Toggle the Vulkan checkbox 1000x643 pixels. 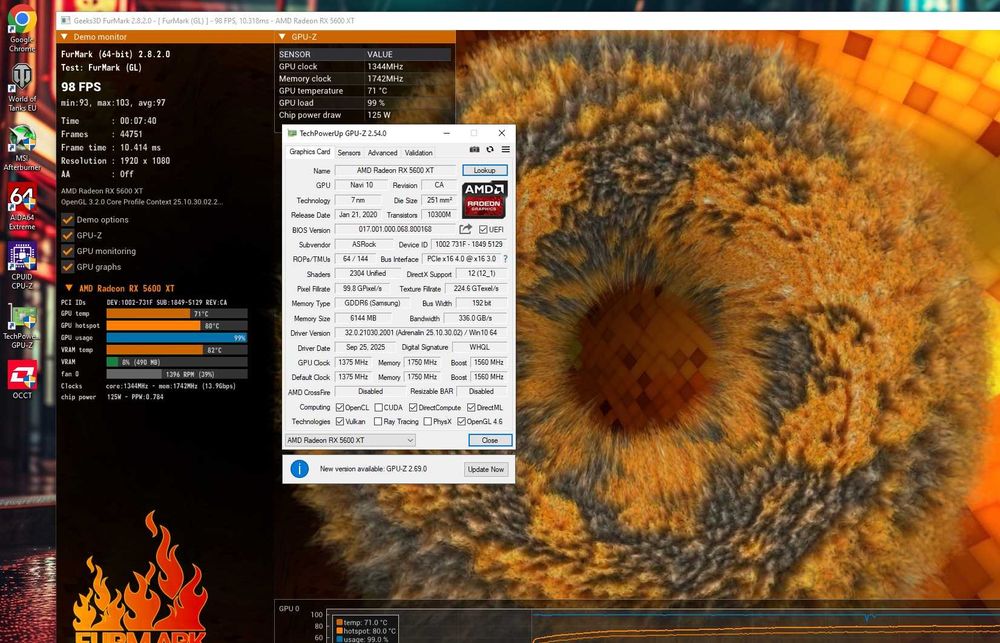point(340,422)
